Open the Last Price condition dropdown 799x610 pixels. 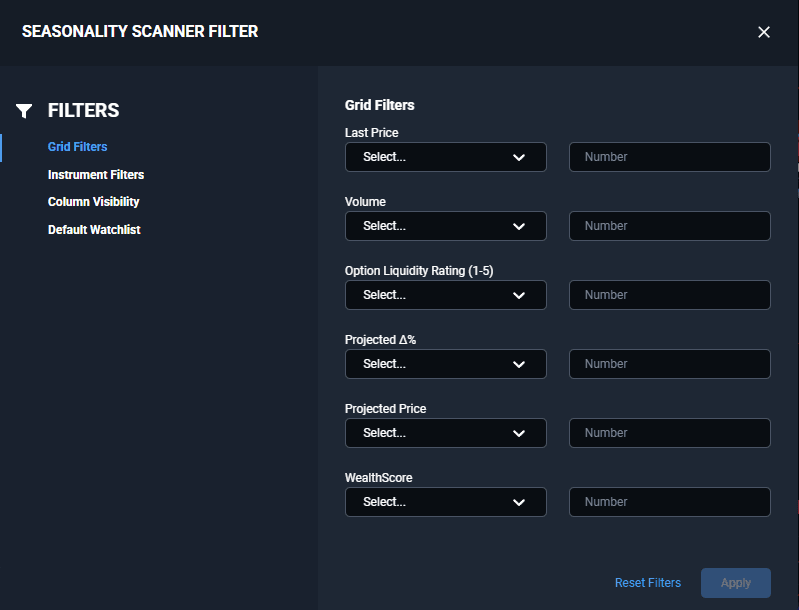point(445,157)
